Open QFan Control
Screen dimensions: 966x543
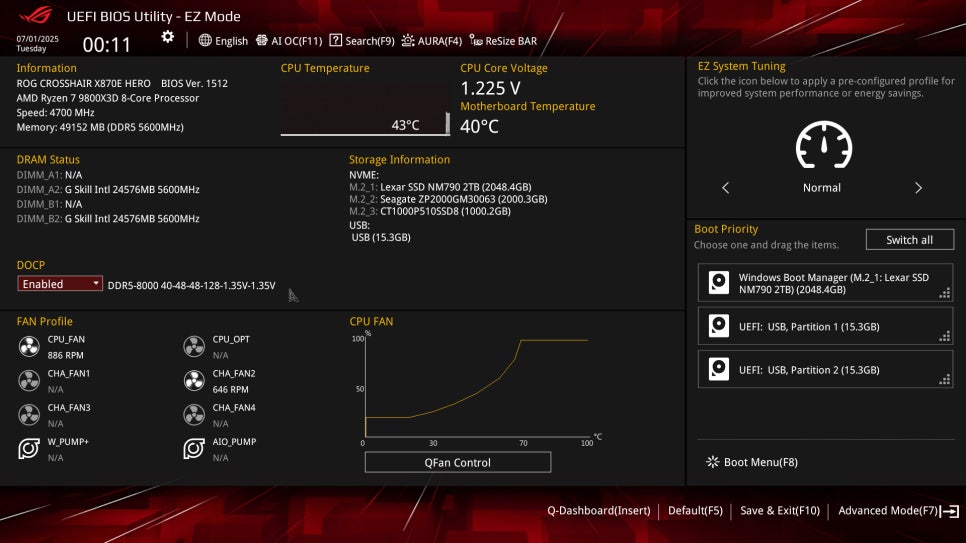458,462
